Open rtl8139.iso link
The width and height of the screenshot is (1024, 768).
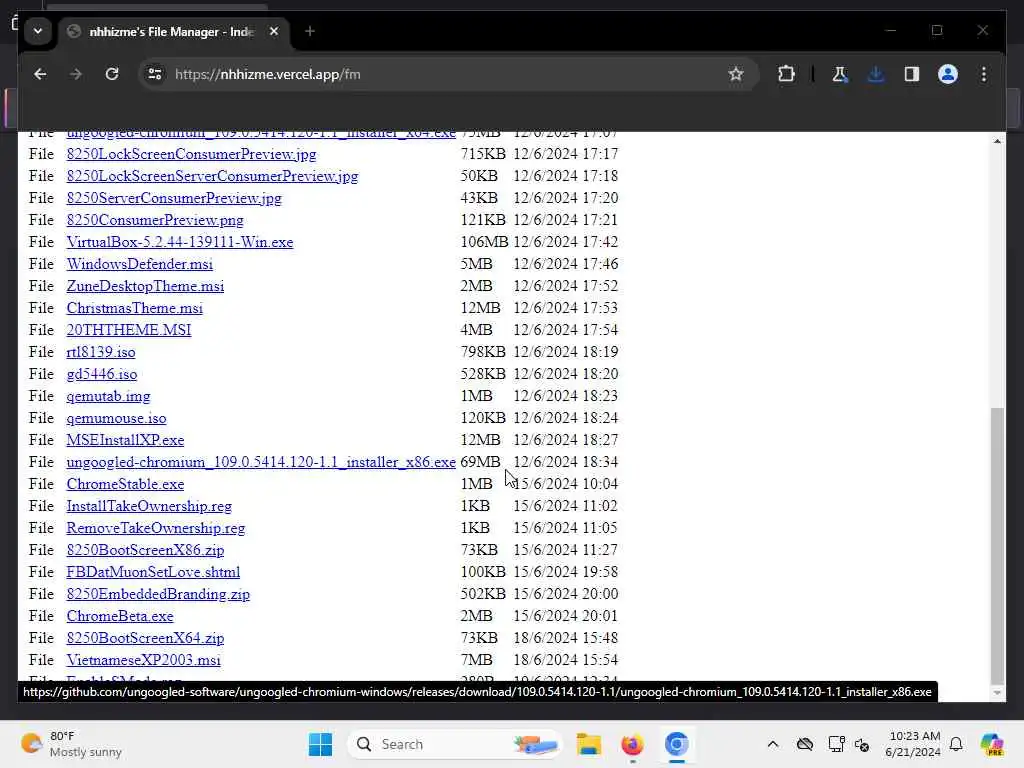click(101, 352)
